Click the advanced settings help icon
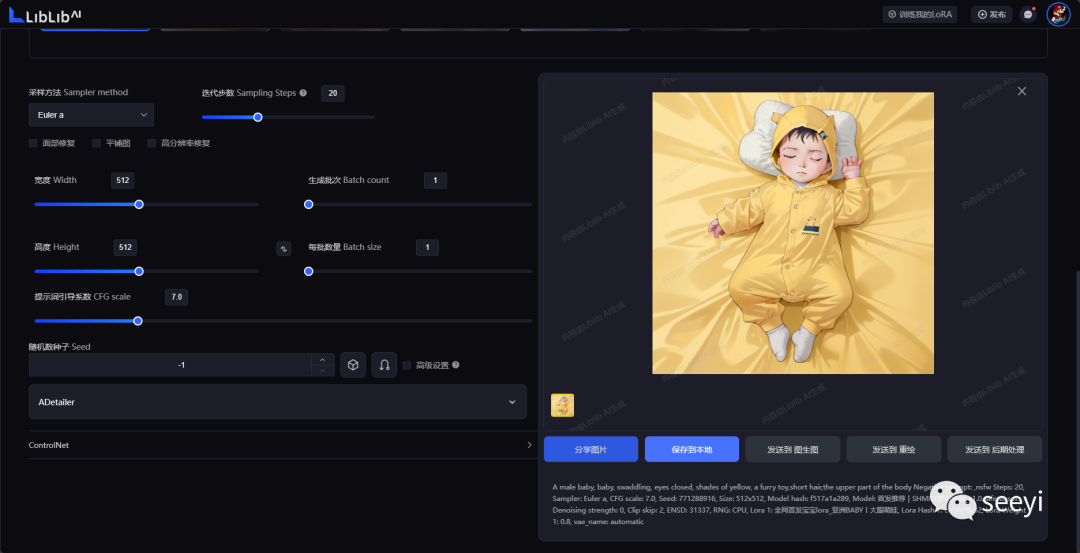This screenshot has height=553, width=1080. [456, 365]
